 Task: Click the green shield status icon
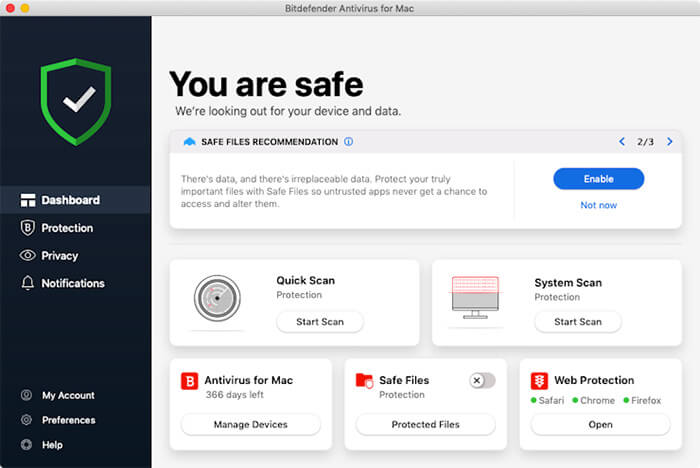pos(77,101)
